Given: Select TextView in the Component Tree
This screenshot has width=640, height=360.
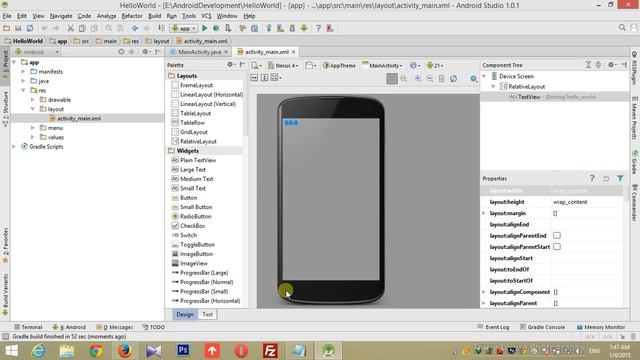Looking at the screenshot, I should [x=529, y=97].
